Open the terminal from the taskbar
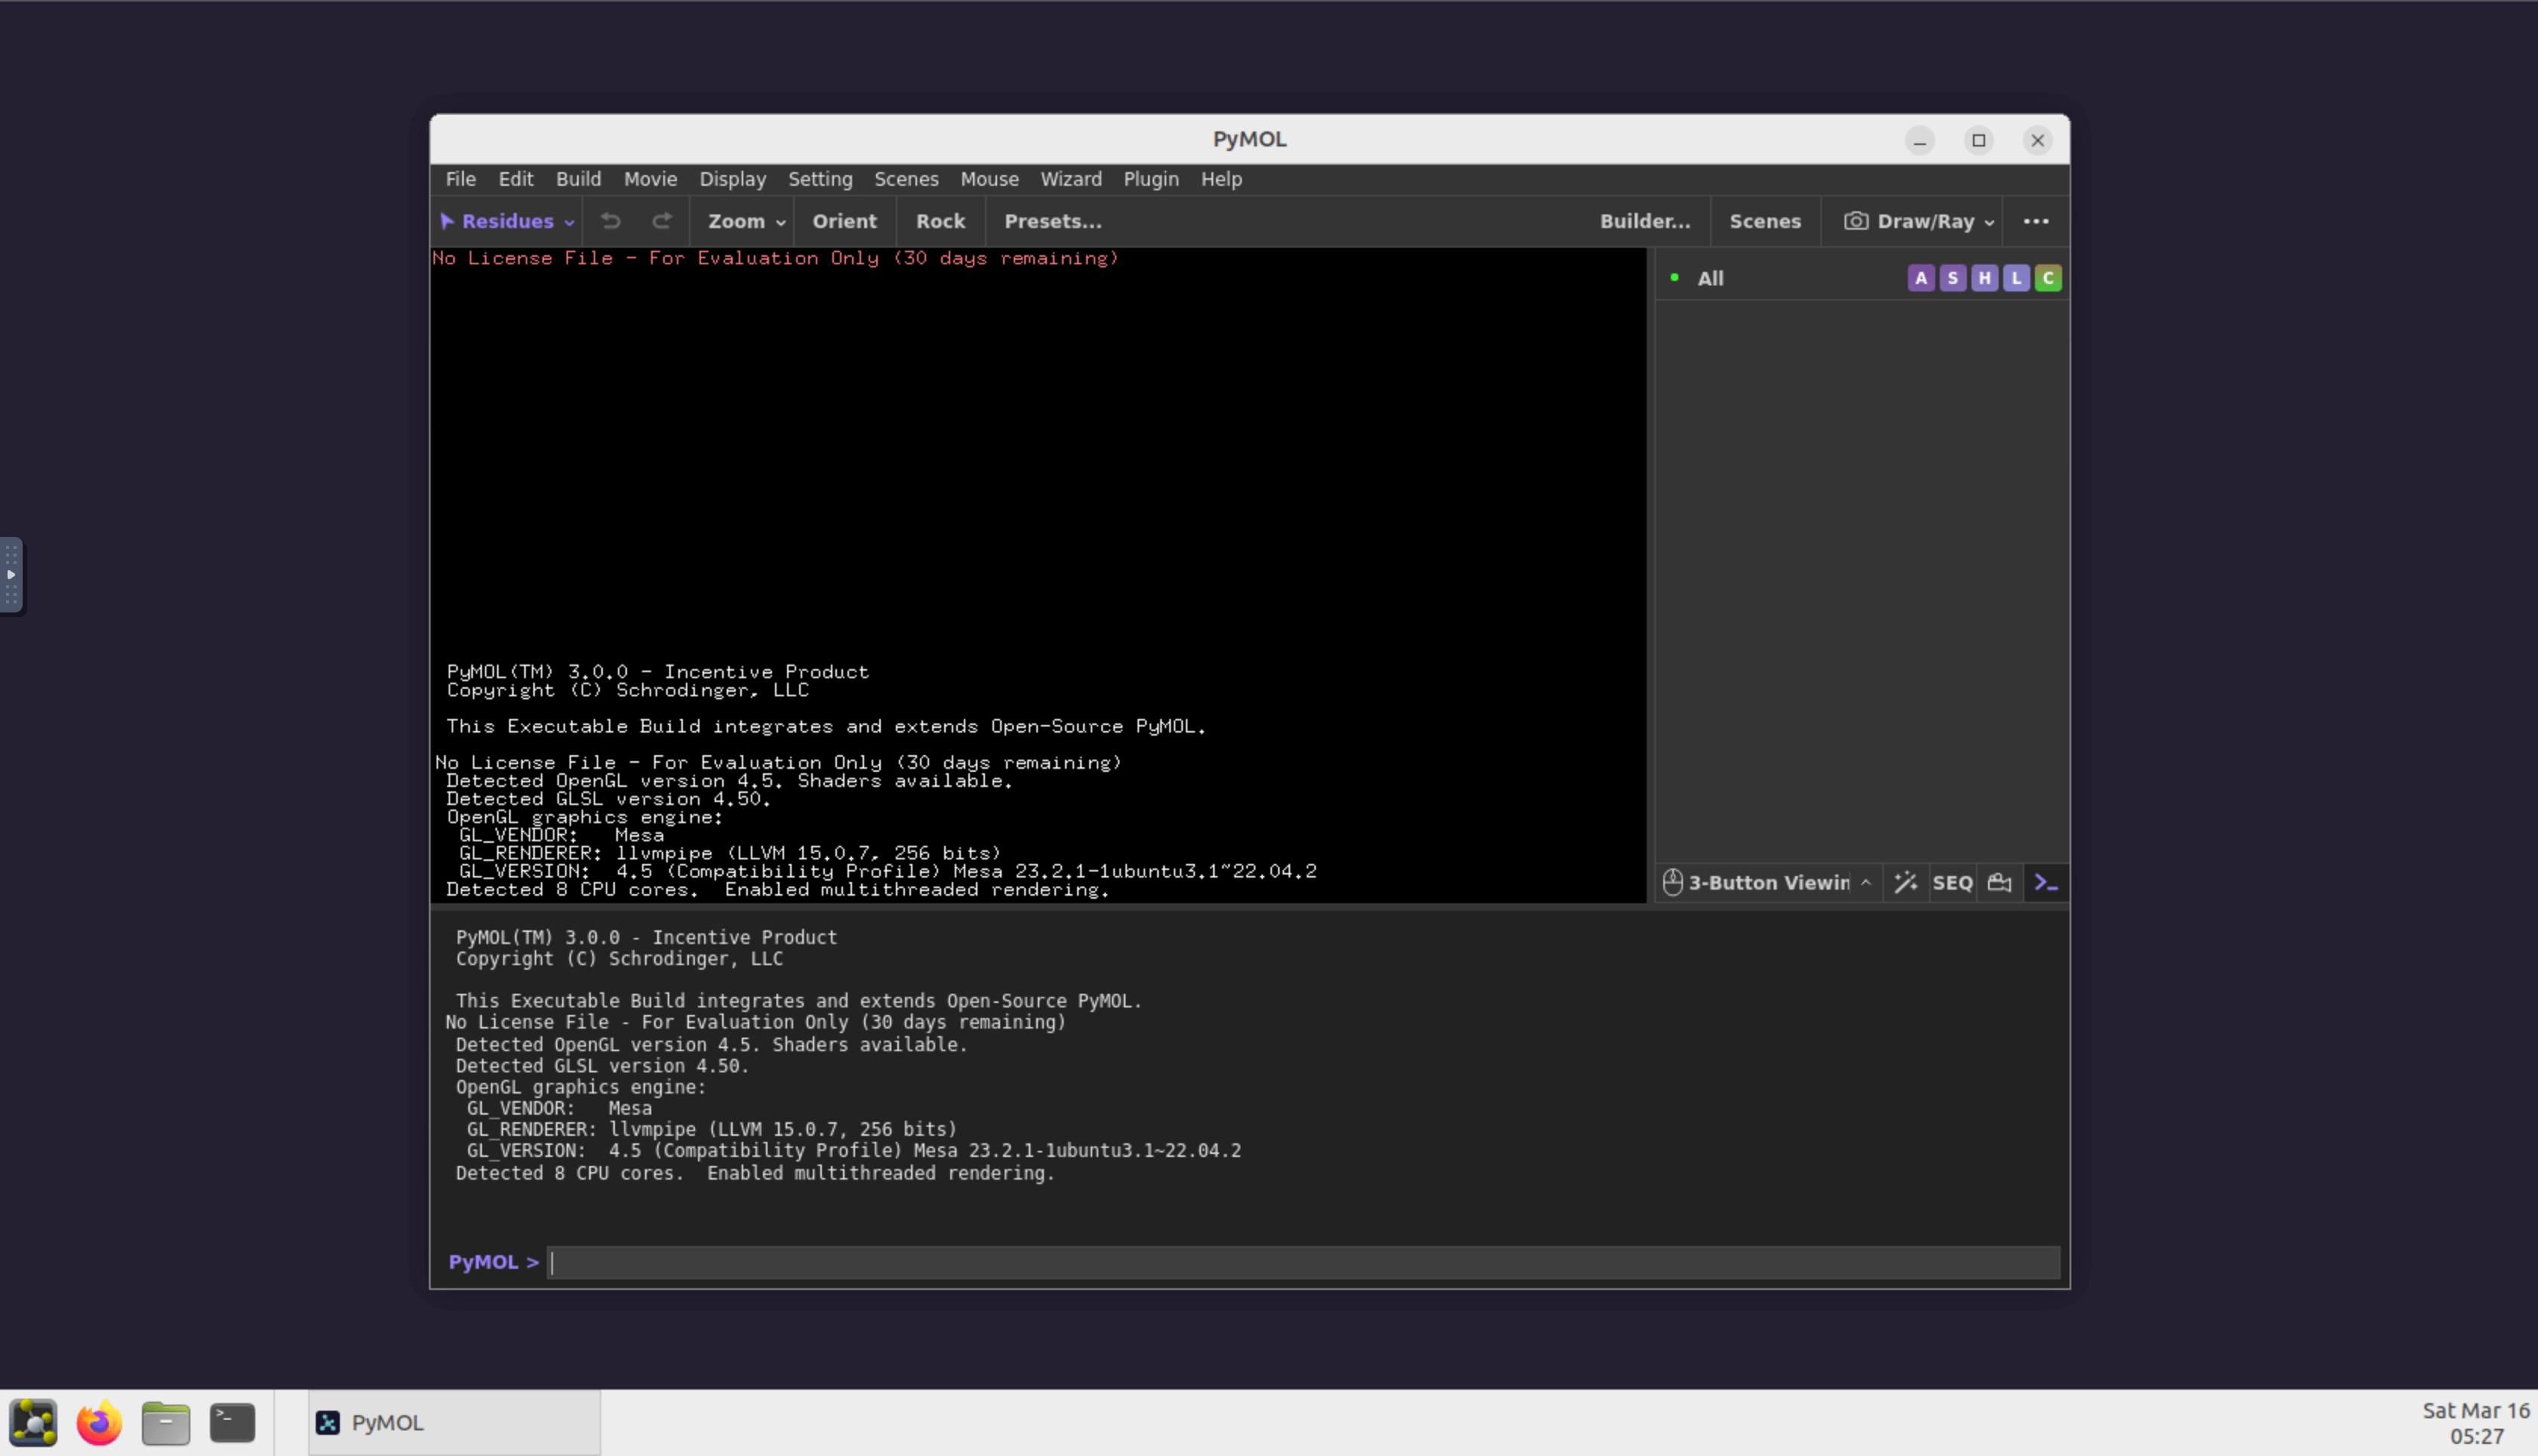This screenshot has width=2538, height=1456. tap(232, 1422)
